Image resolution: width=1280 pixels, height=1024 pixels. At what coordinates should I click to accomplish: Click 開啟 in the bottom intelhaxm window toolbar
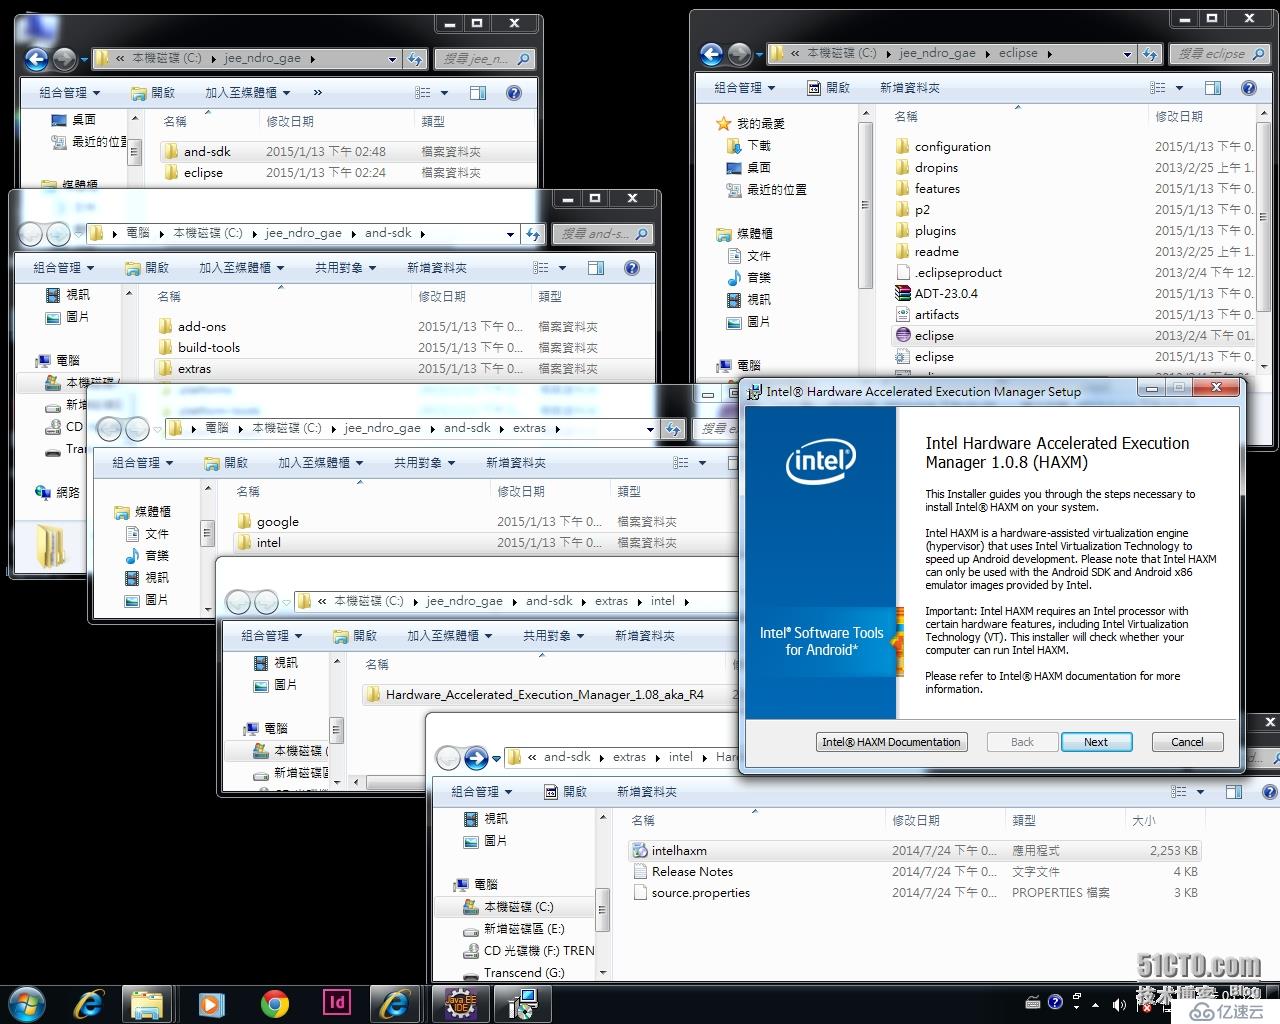click(565, 792)
